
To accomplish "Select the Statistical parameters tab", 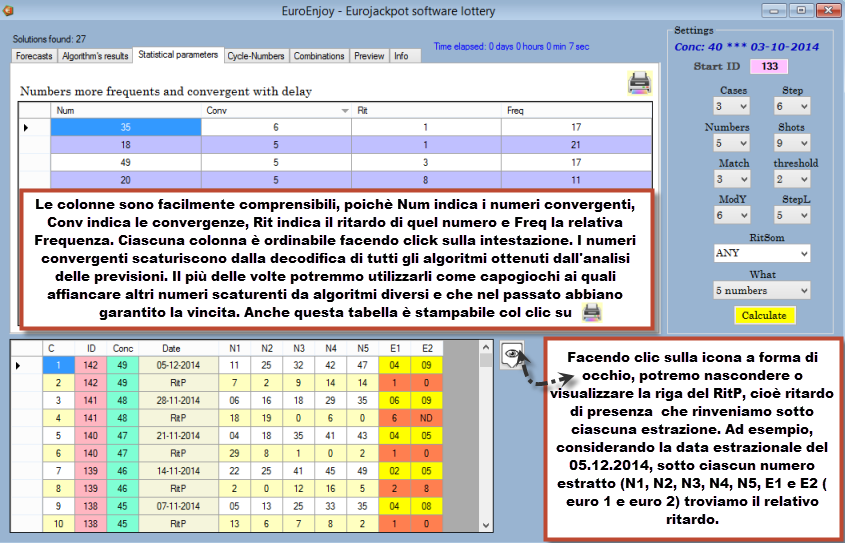I will pos(178,55).
